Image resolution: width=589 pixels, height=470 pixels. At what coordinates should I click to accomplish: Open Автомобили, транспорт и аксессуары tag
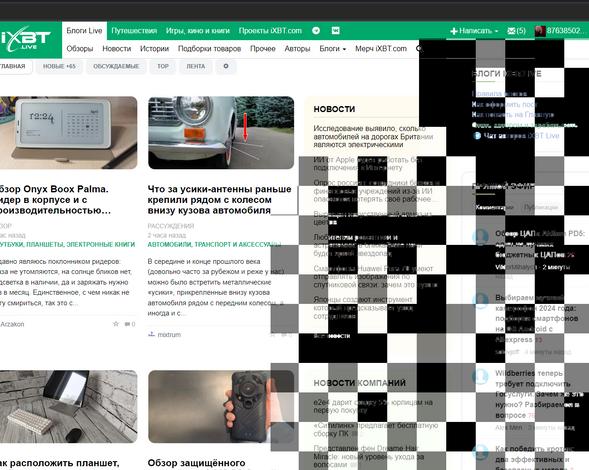(214, 244)
